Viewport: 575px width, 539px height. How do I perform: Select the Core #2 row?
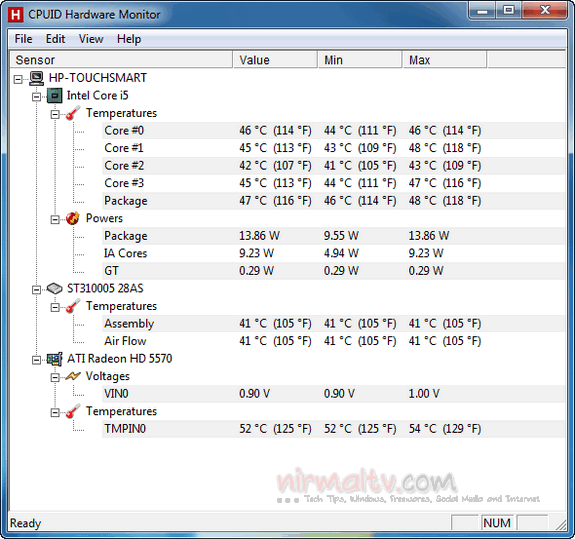click(x=333, y=166)
